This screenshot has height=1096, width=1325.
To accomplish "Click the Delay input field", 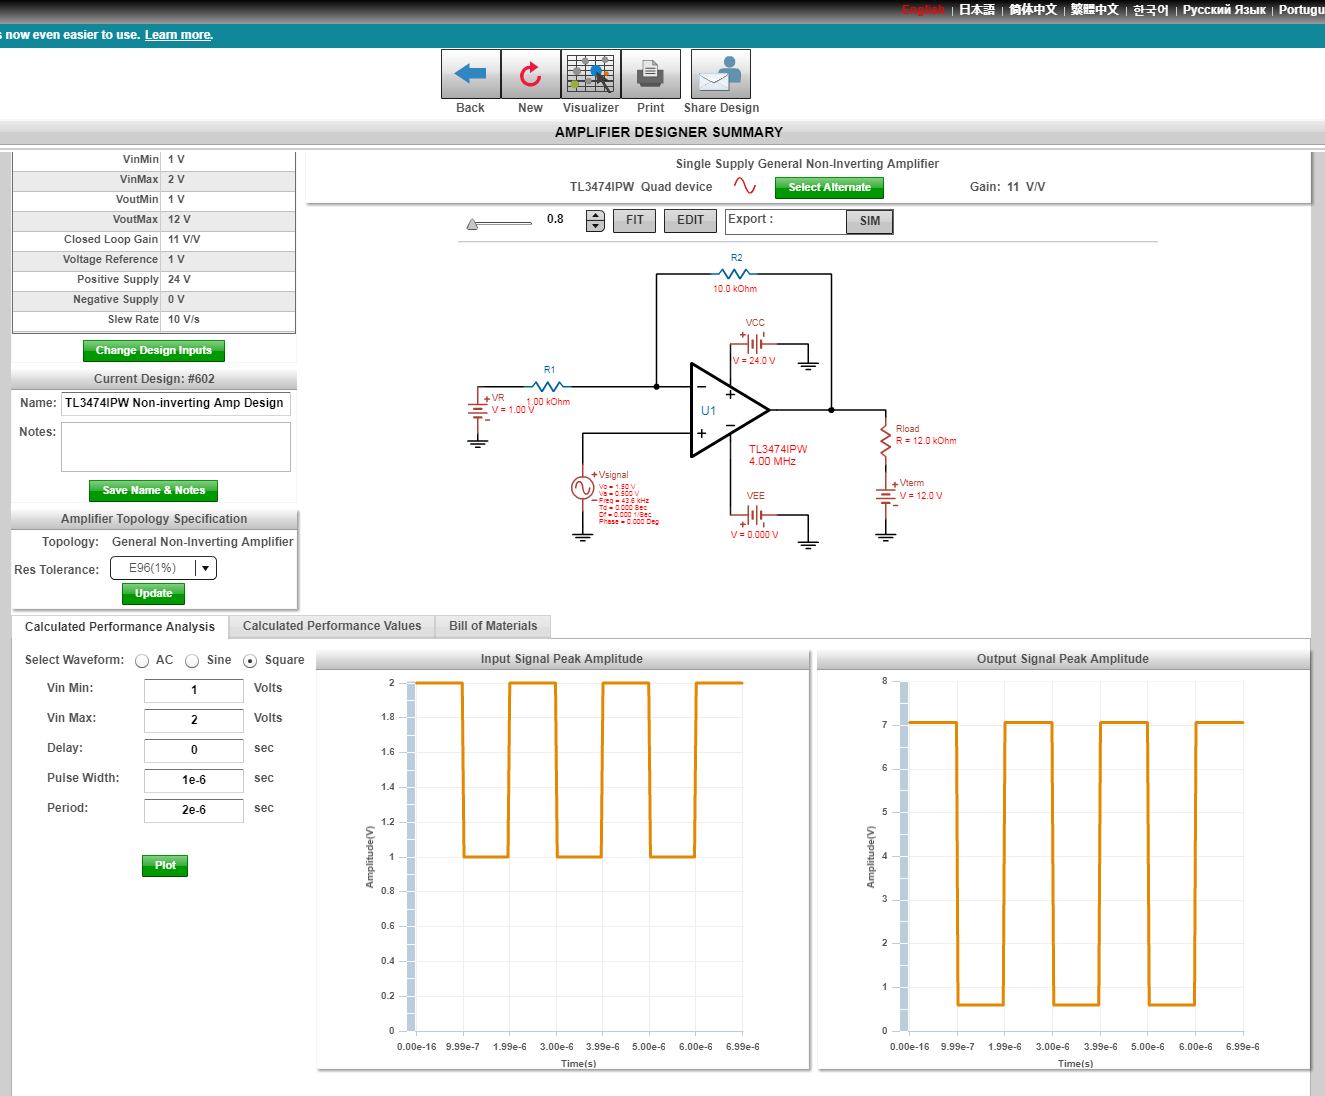I will pyautogui.click(x=194, y=751).
